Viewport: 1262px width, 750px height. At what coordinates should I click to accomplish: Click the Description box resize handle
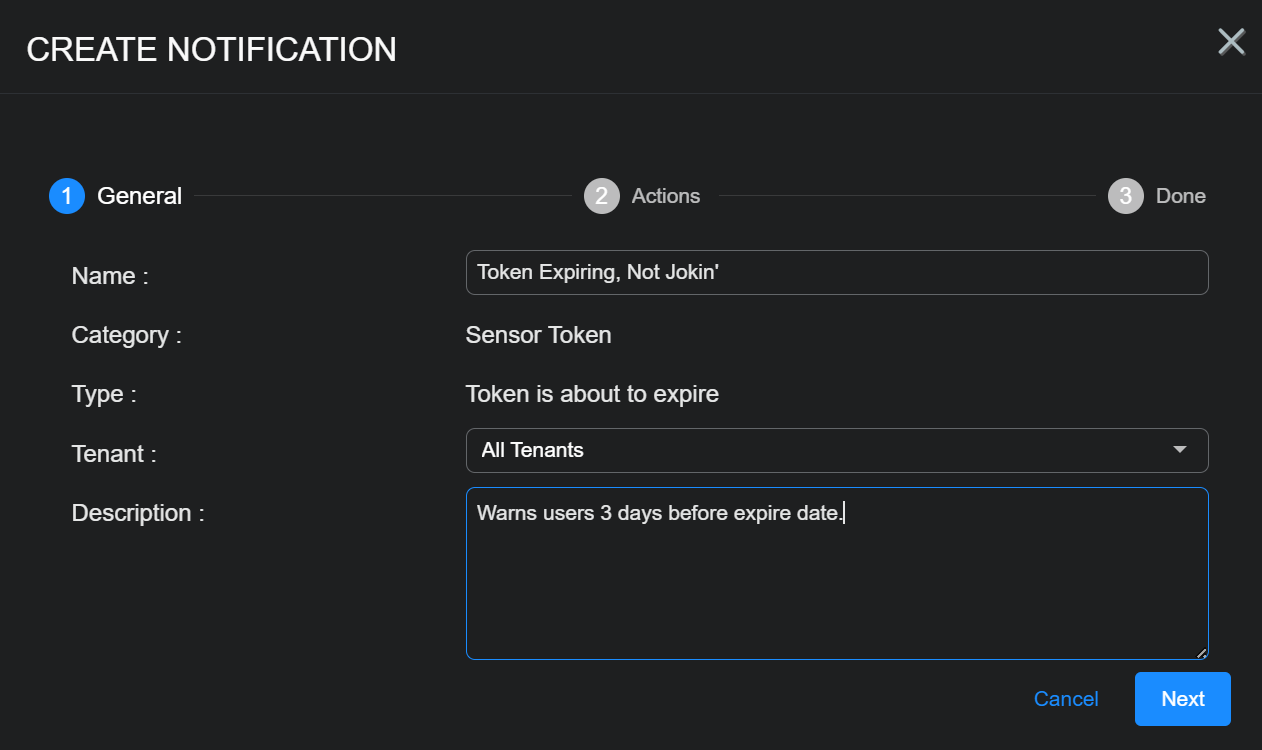coord(1201,653)
